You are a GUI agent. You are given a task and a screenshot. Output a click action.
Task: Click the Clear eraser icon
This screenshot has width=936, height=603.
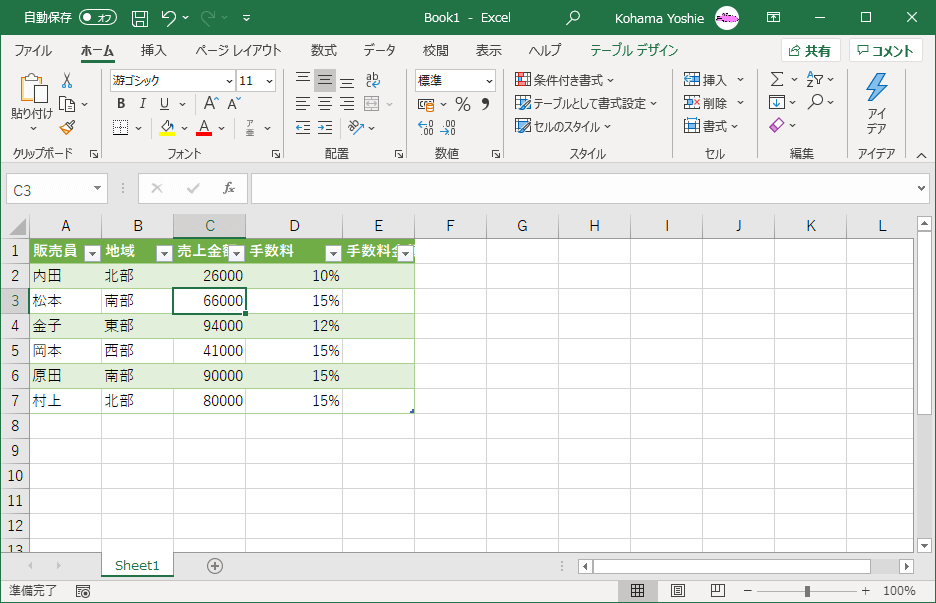click(x=777, y=125)
